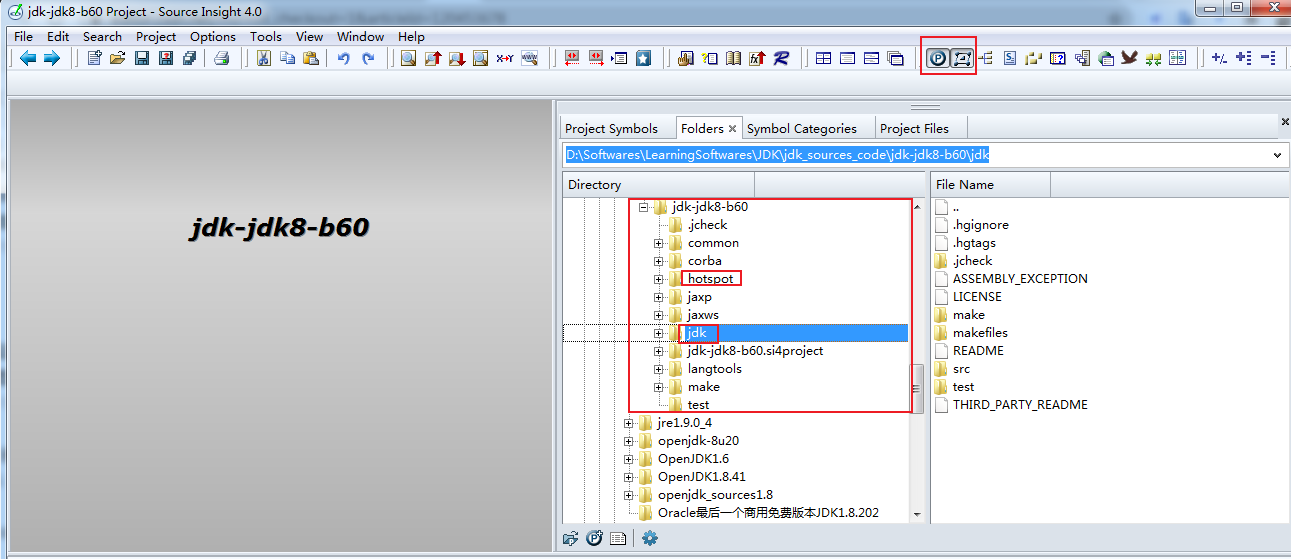Screen dimensions: 1291x559
Task: Open the folder path dropdown arrow
Action: coord(1277,155)
